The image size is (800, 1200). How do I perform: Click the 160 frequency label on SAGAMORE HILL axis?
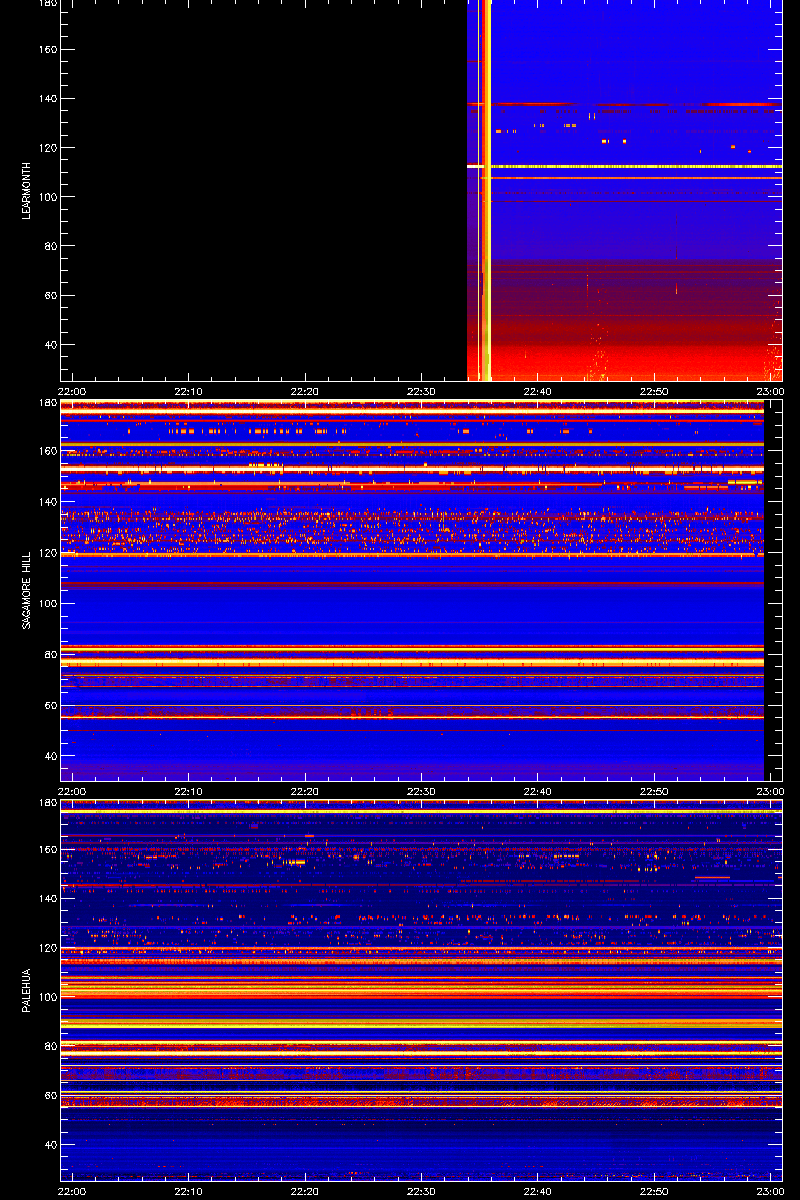49,450
